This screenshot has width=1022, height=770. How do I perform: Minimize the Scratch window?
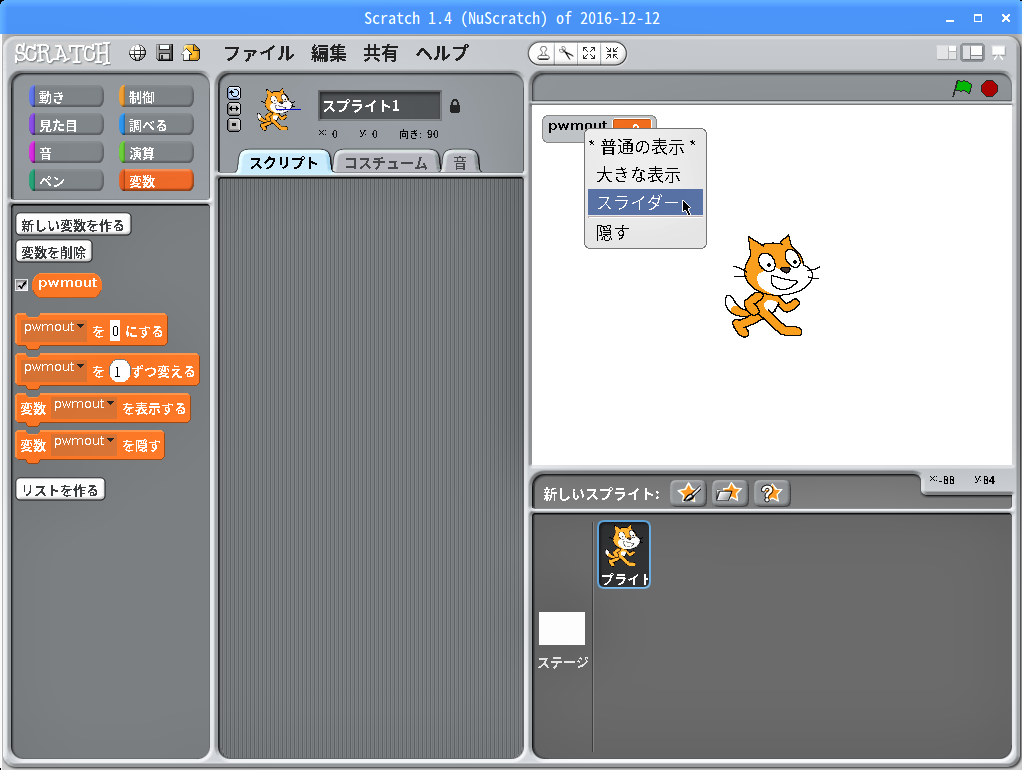[x=950, y=19]
